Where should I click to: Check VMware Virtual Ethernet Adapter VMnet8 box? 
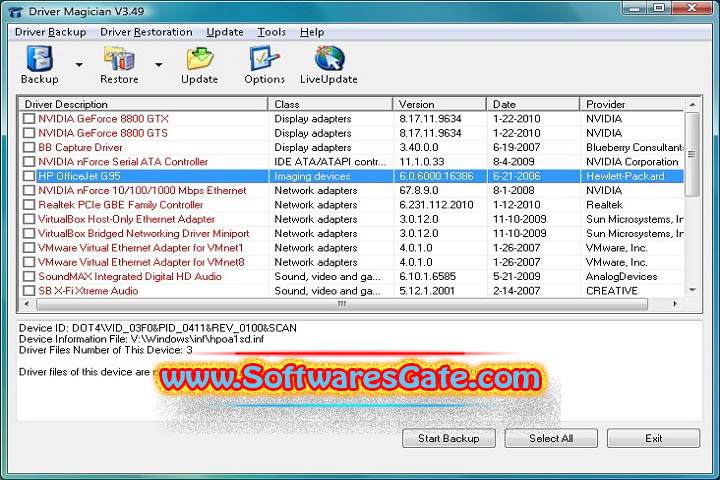pyautogui.click(x=29, y=262)
